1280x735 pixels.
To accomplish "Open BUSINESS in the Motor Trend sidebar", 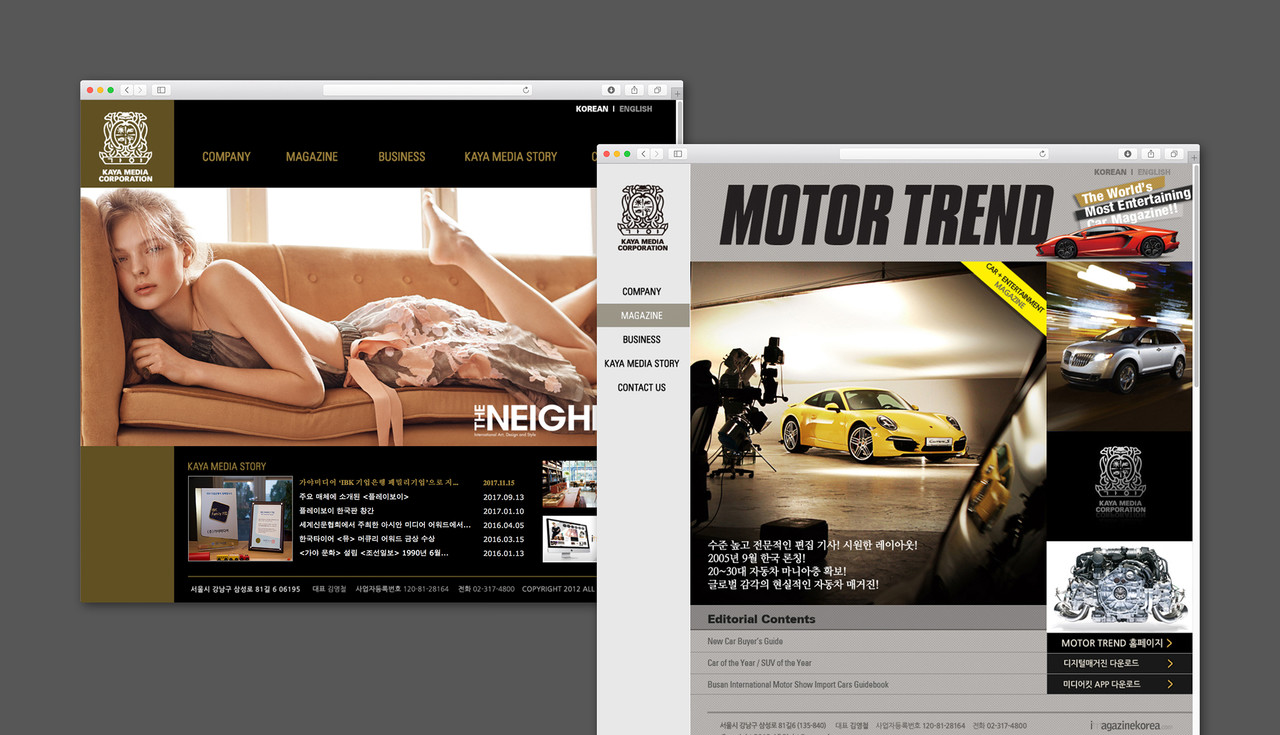I will (642, 340).
